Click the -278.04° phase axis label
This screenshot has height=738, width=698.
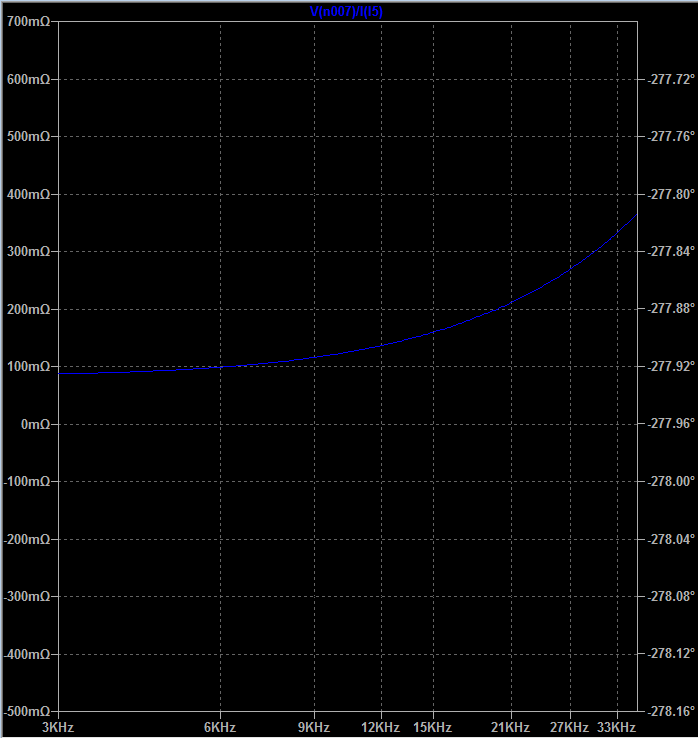(671, 539)
